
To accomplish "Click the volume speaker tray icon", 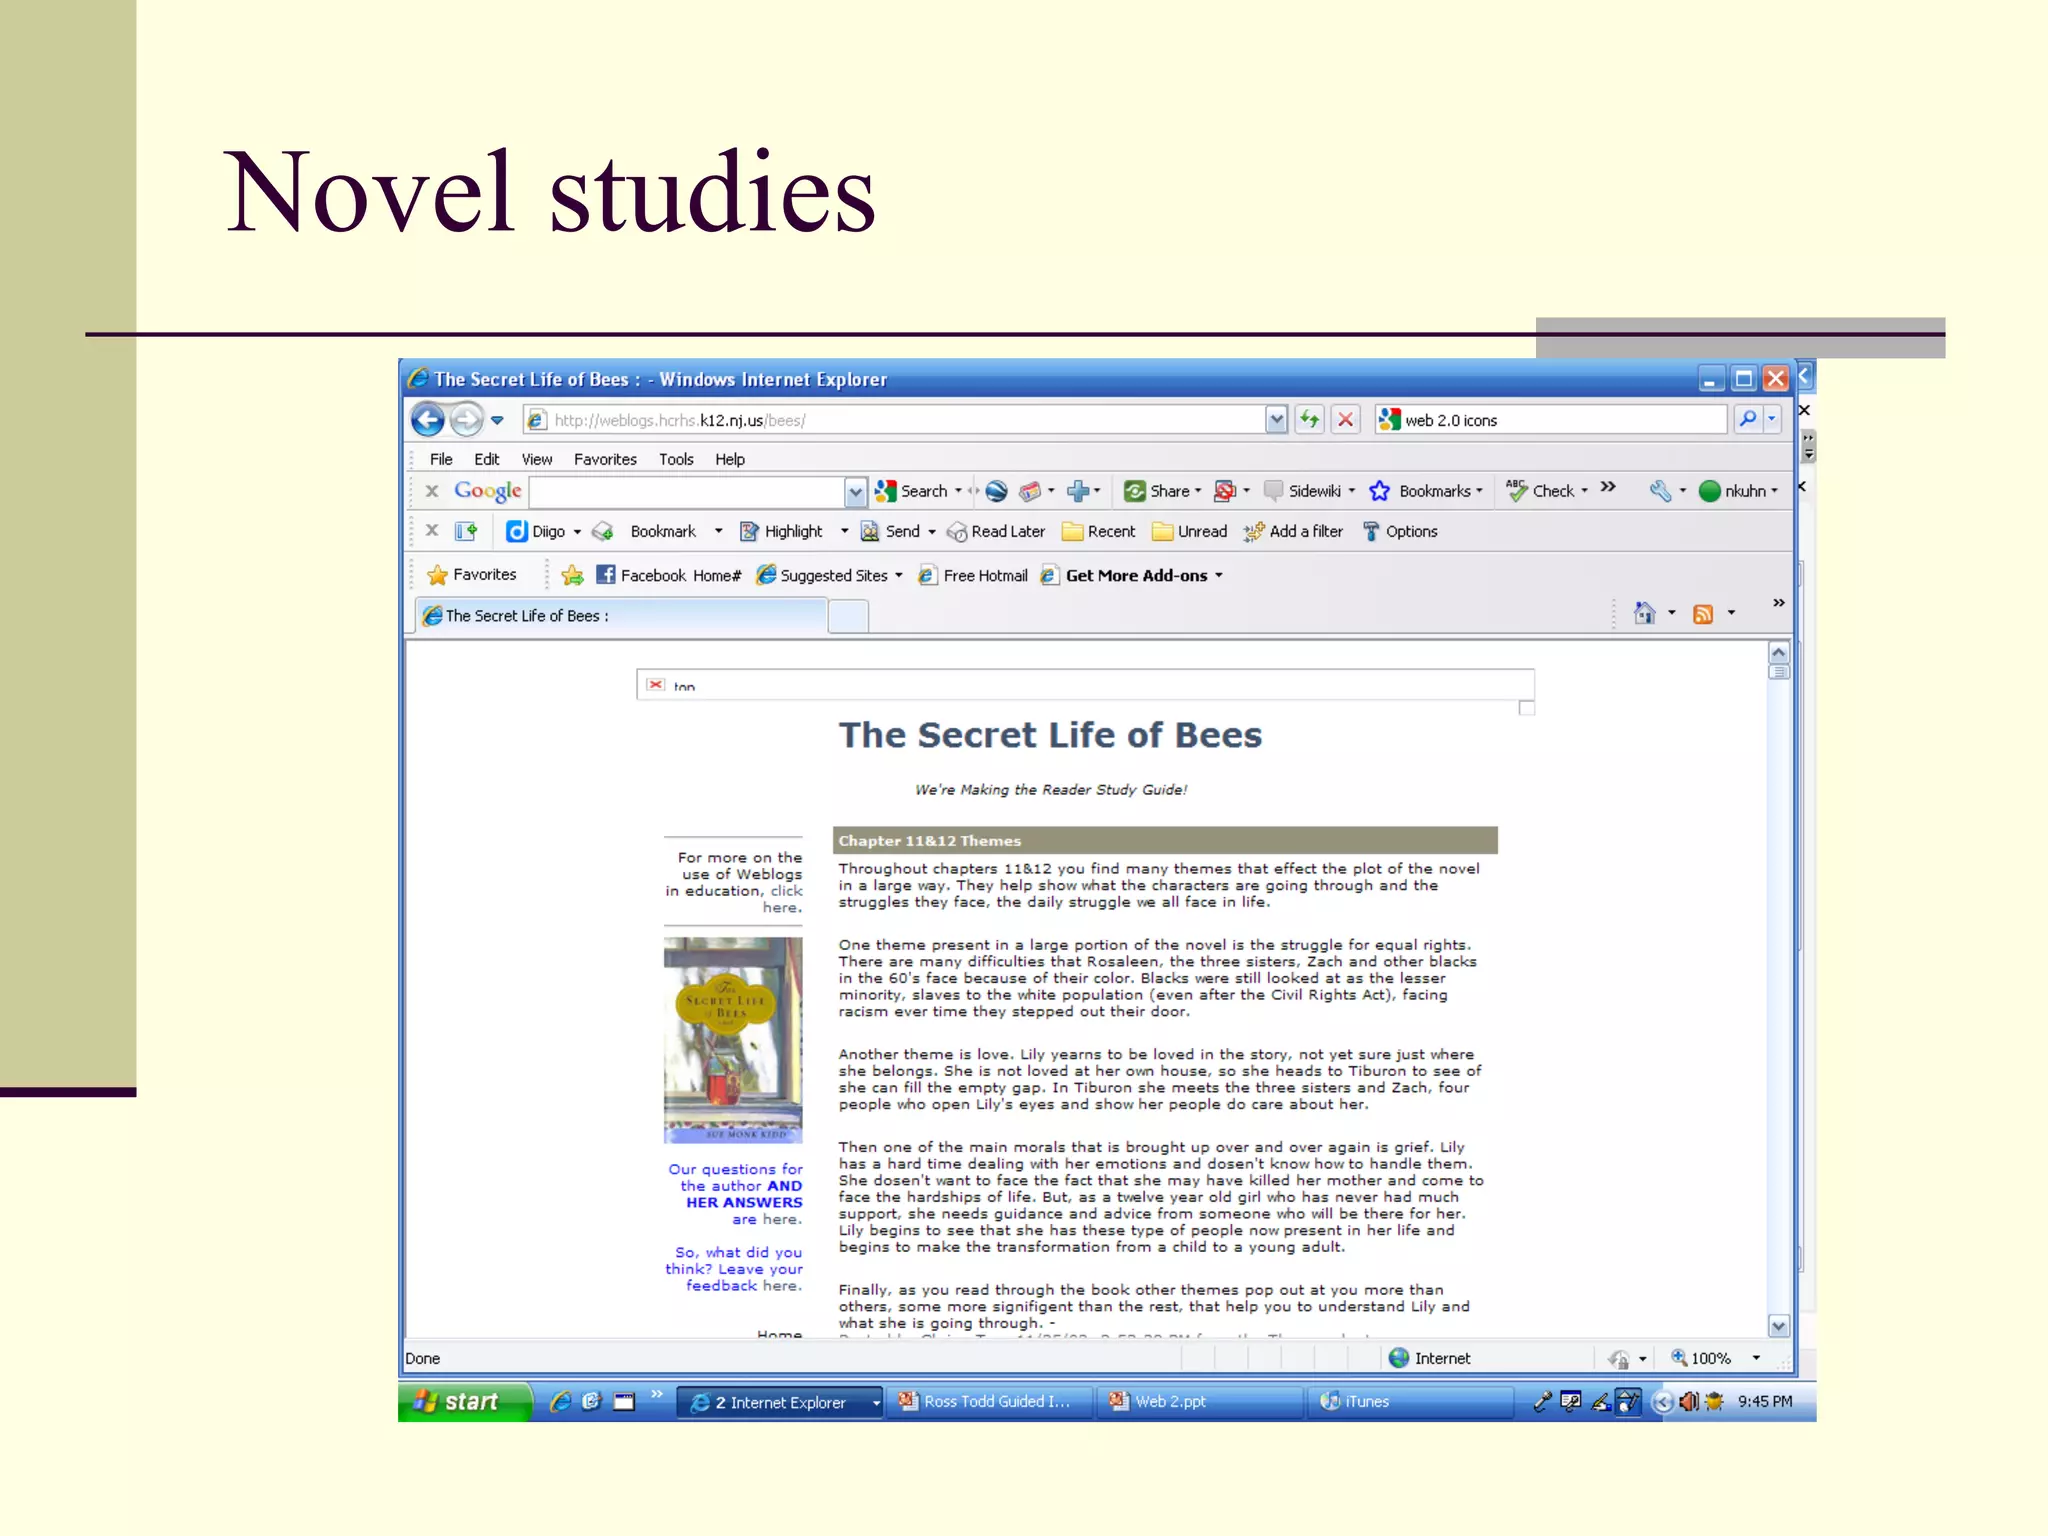I will coord(1689,1401).
